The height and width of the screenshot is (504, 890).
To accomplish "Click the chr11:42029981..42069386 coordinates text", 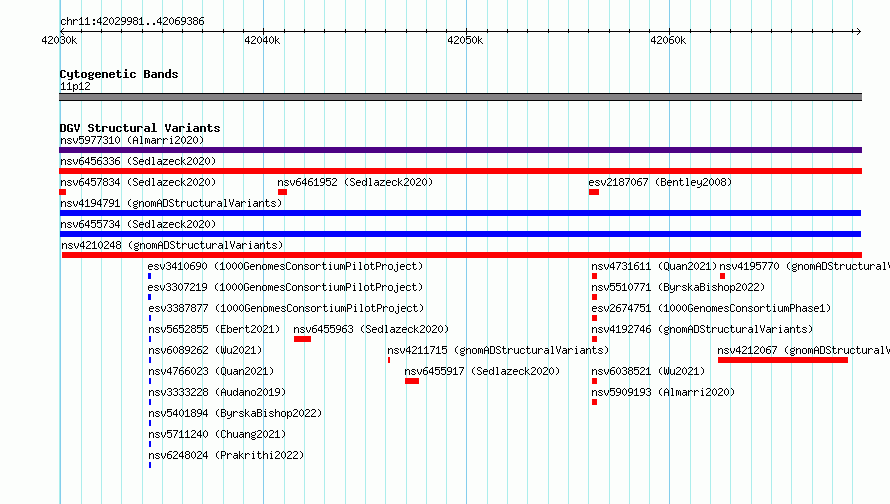I will pos(132,21).
